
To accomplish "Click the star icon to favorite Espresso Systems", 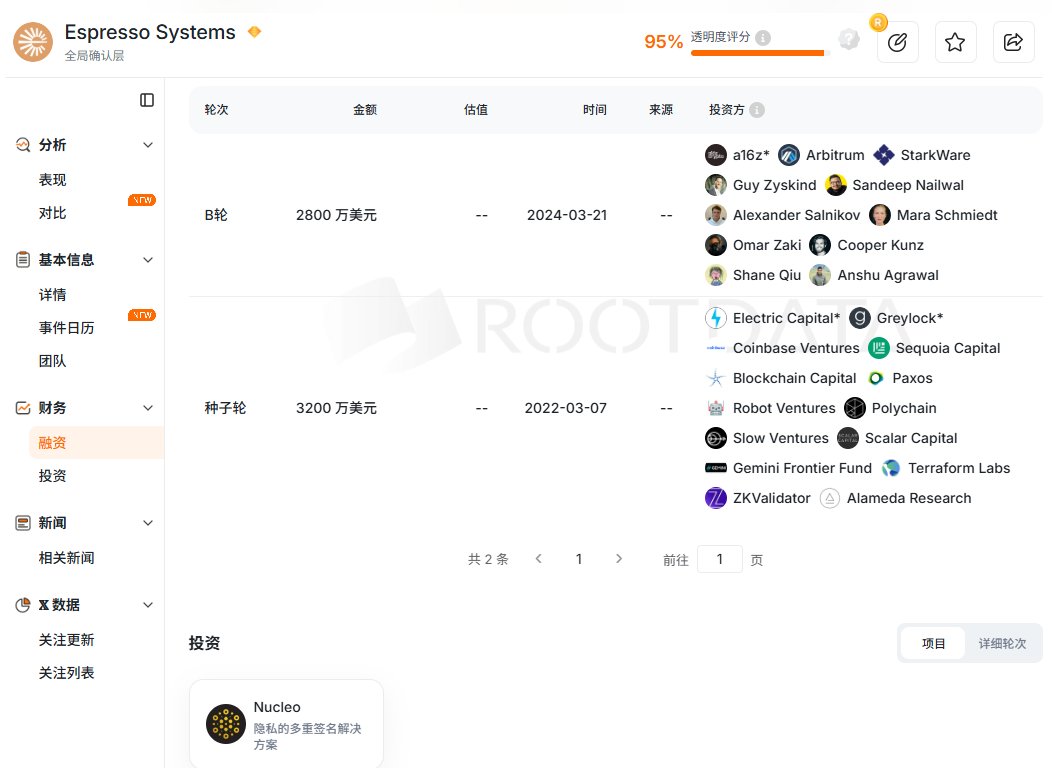I will (x=955, y=42).
